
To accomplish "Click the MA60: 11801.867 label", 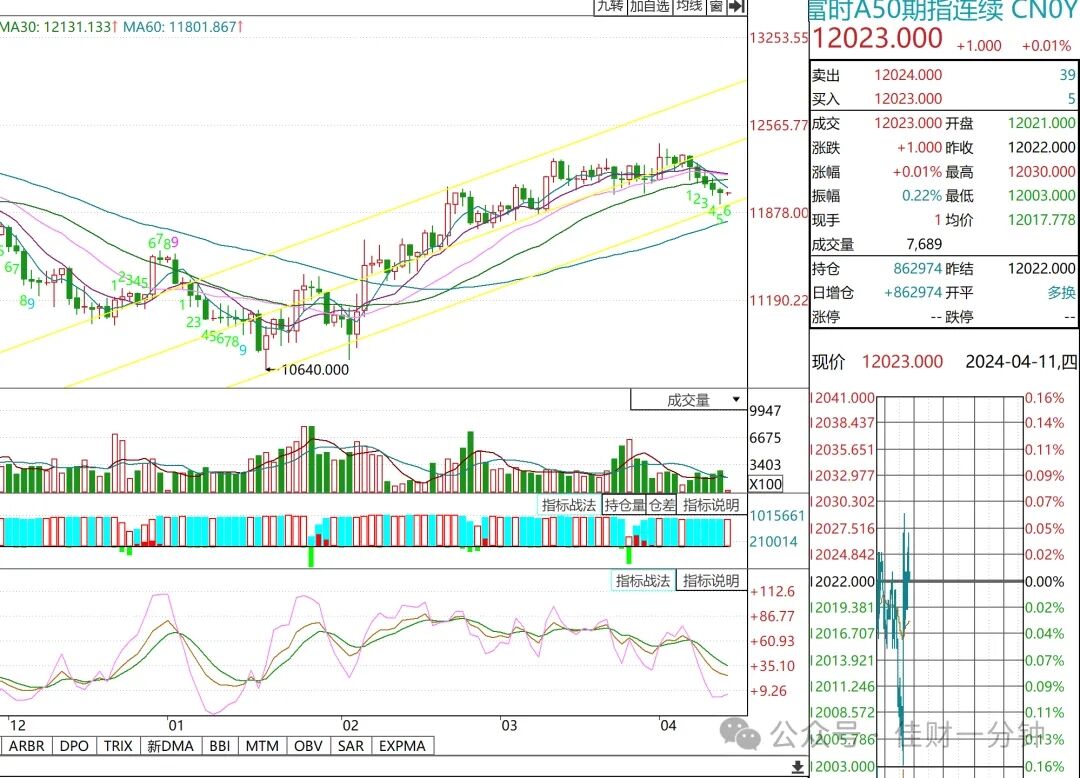I will point(183,27).
